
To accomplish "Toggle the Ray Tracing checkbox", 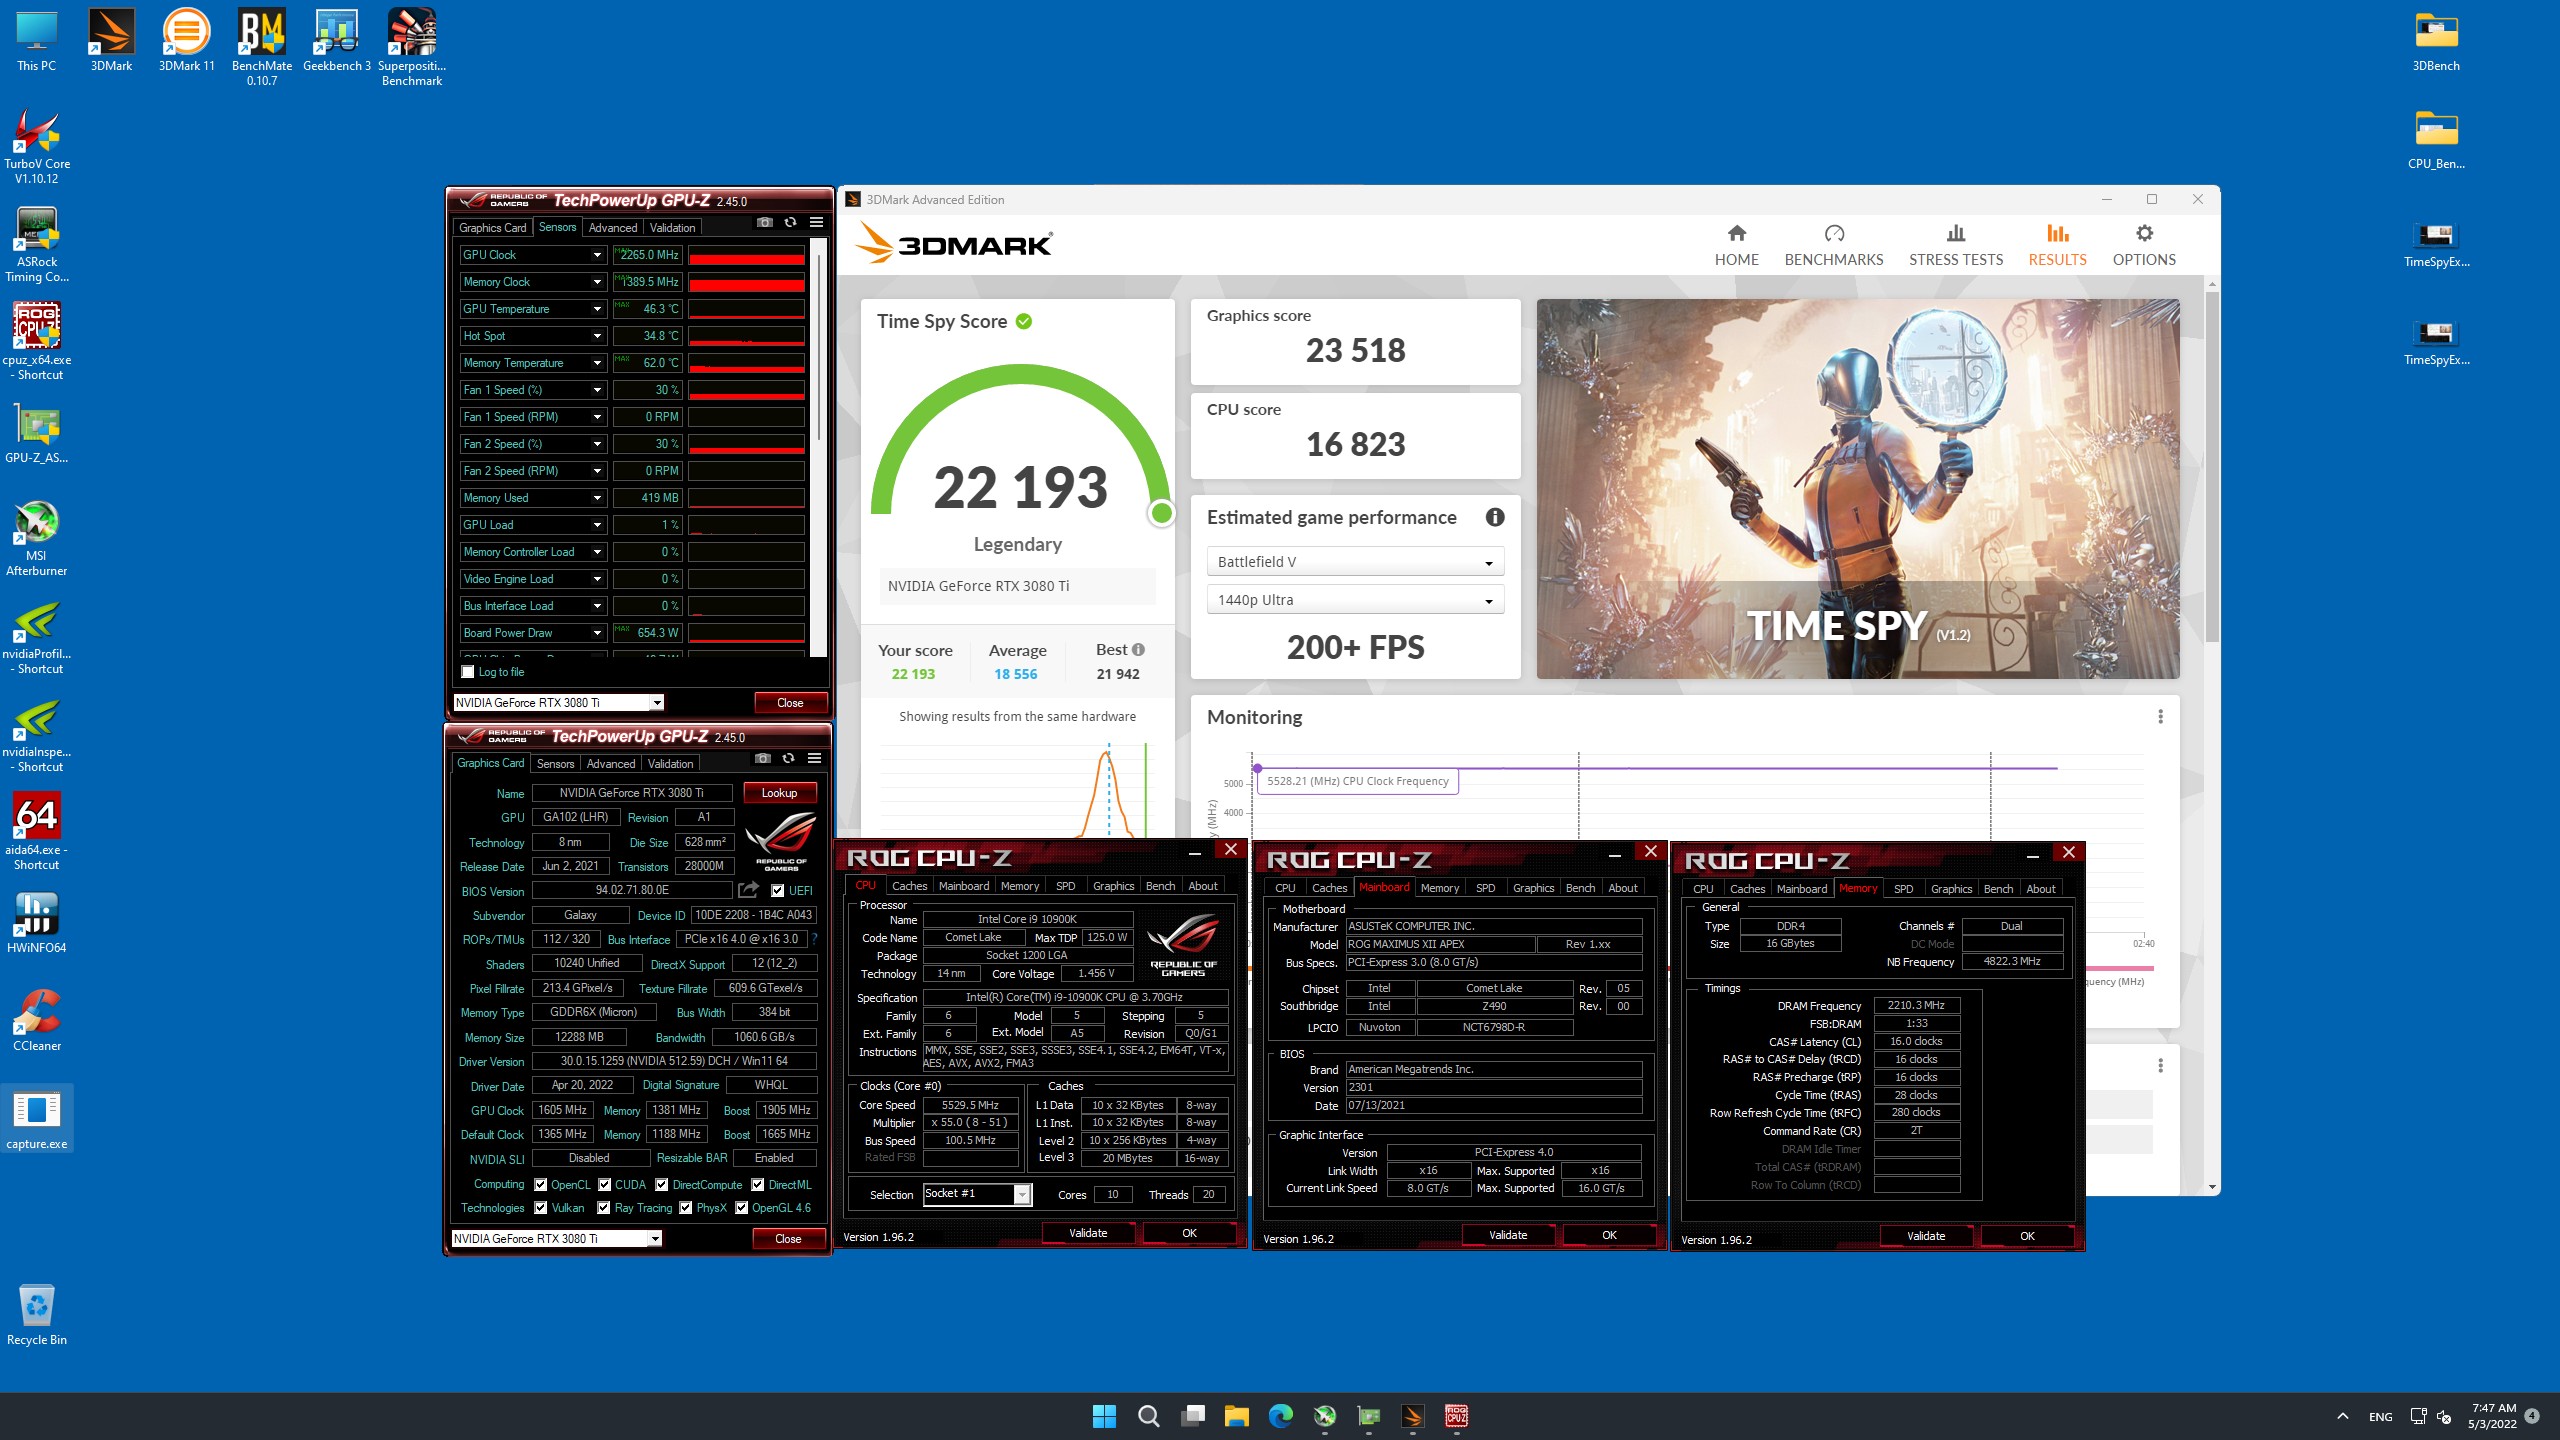I will click(604, 1208).
